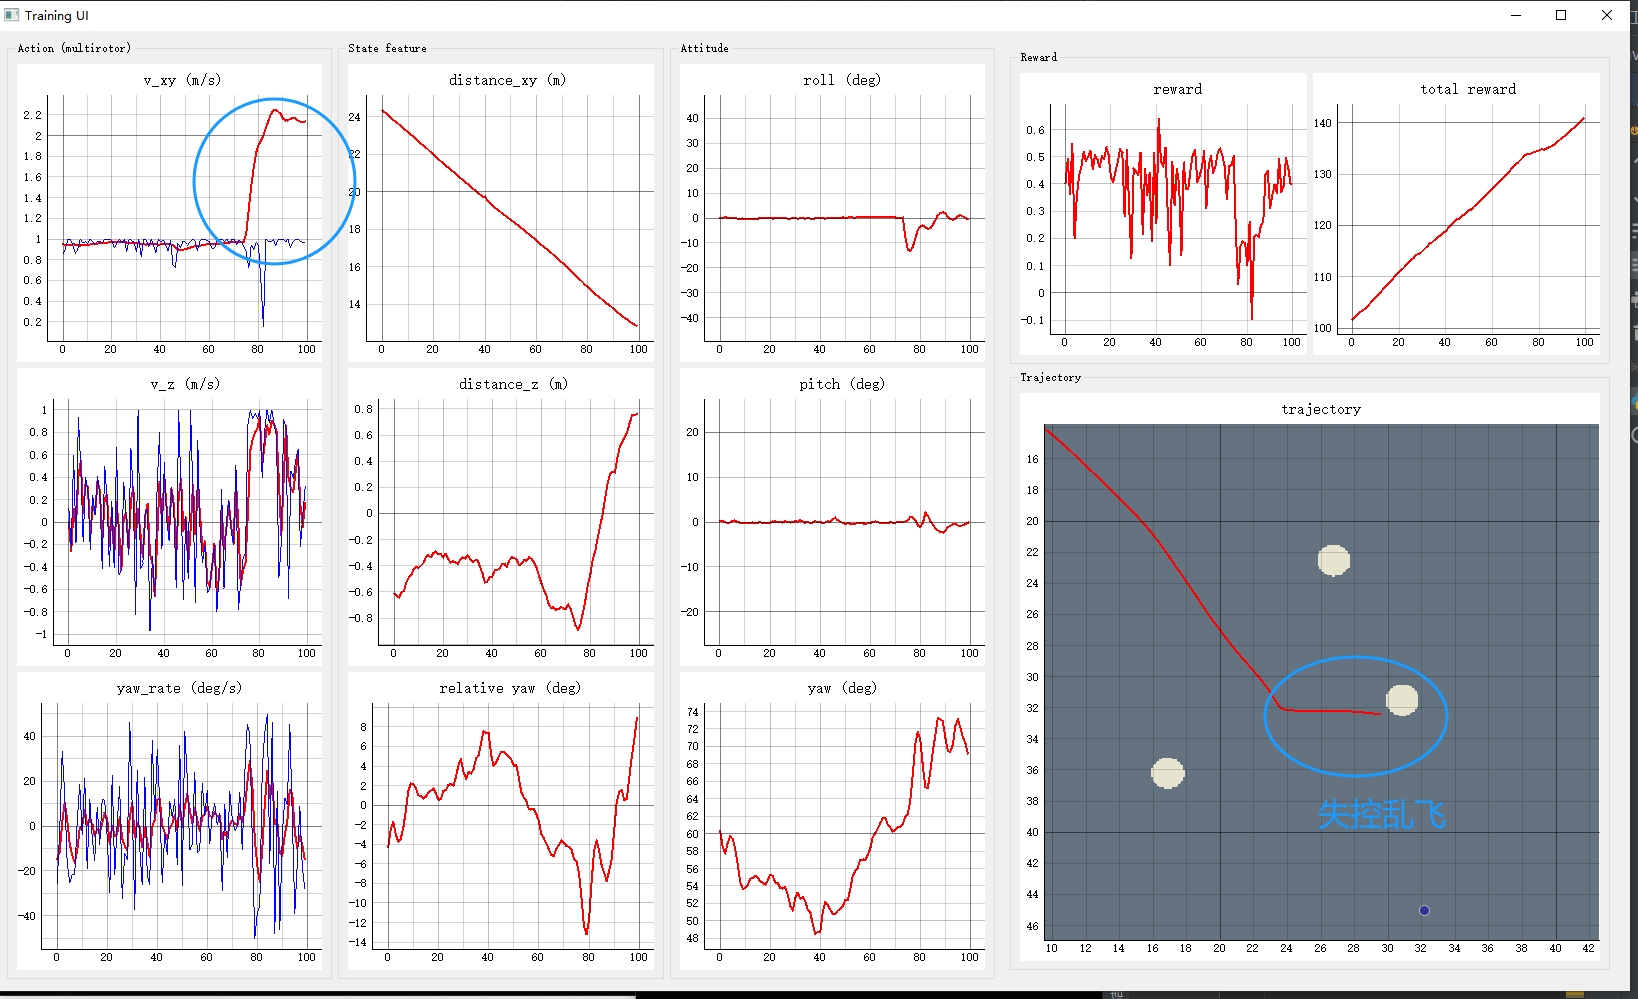
Task: Click the Action (multirotor) group label
Action: 75,48
